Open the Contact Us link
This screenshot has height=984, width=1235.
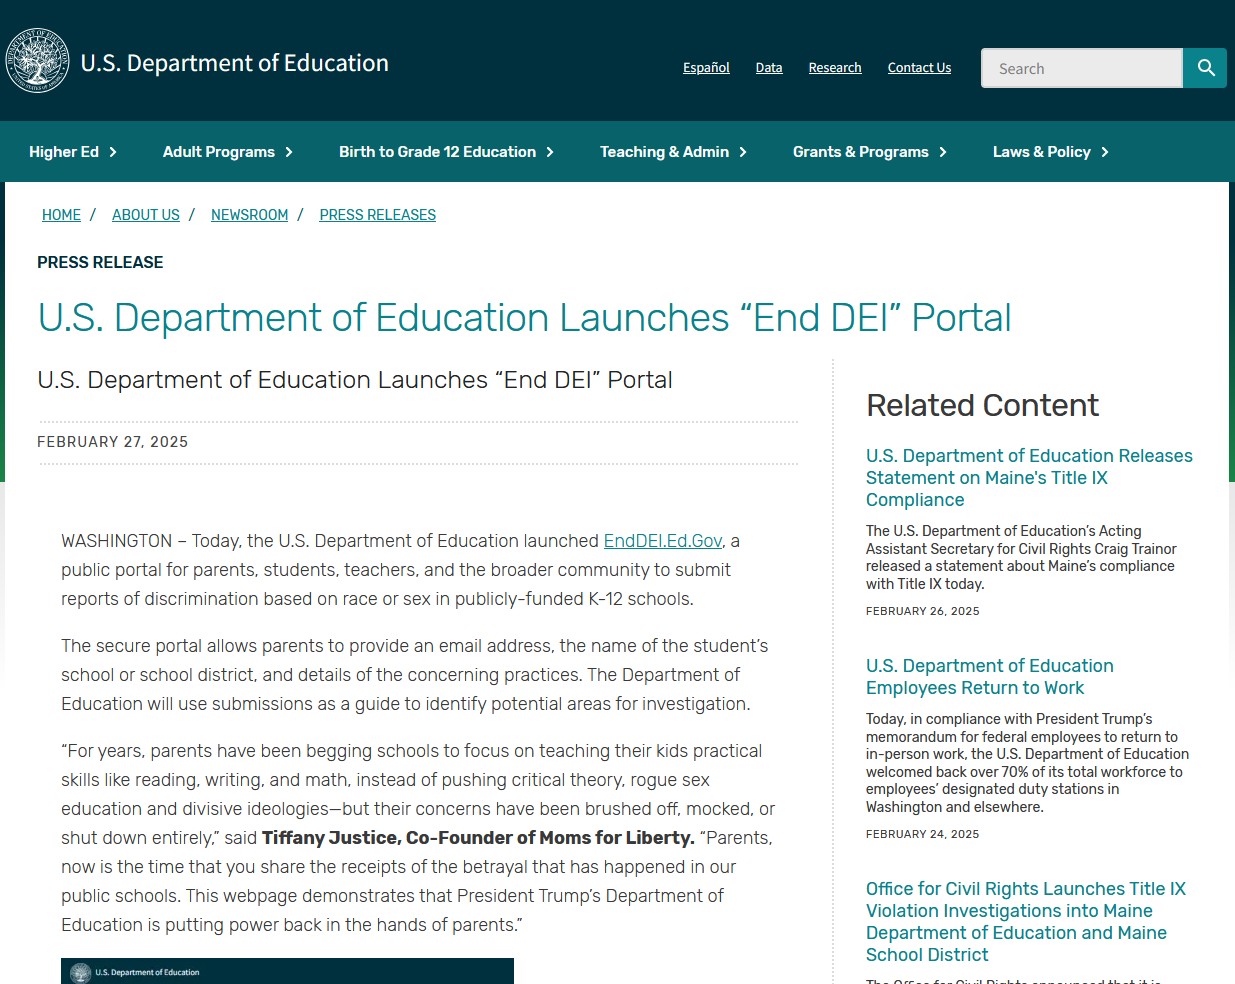click(x=919, y=68)
